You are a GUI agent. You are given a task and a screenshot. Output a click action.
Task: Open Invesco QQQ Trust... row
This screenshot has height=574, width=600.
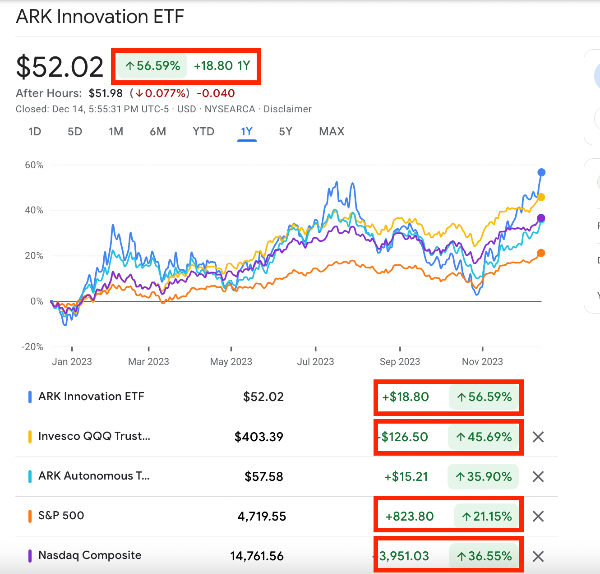(x=94, y=436)
